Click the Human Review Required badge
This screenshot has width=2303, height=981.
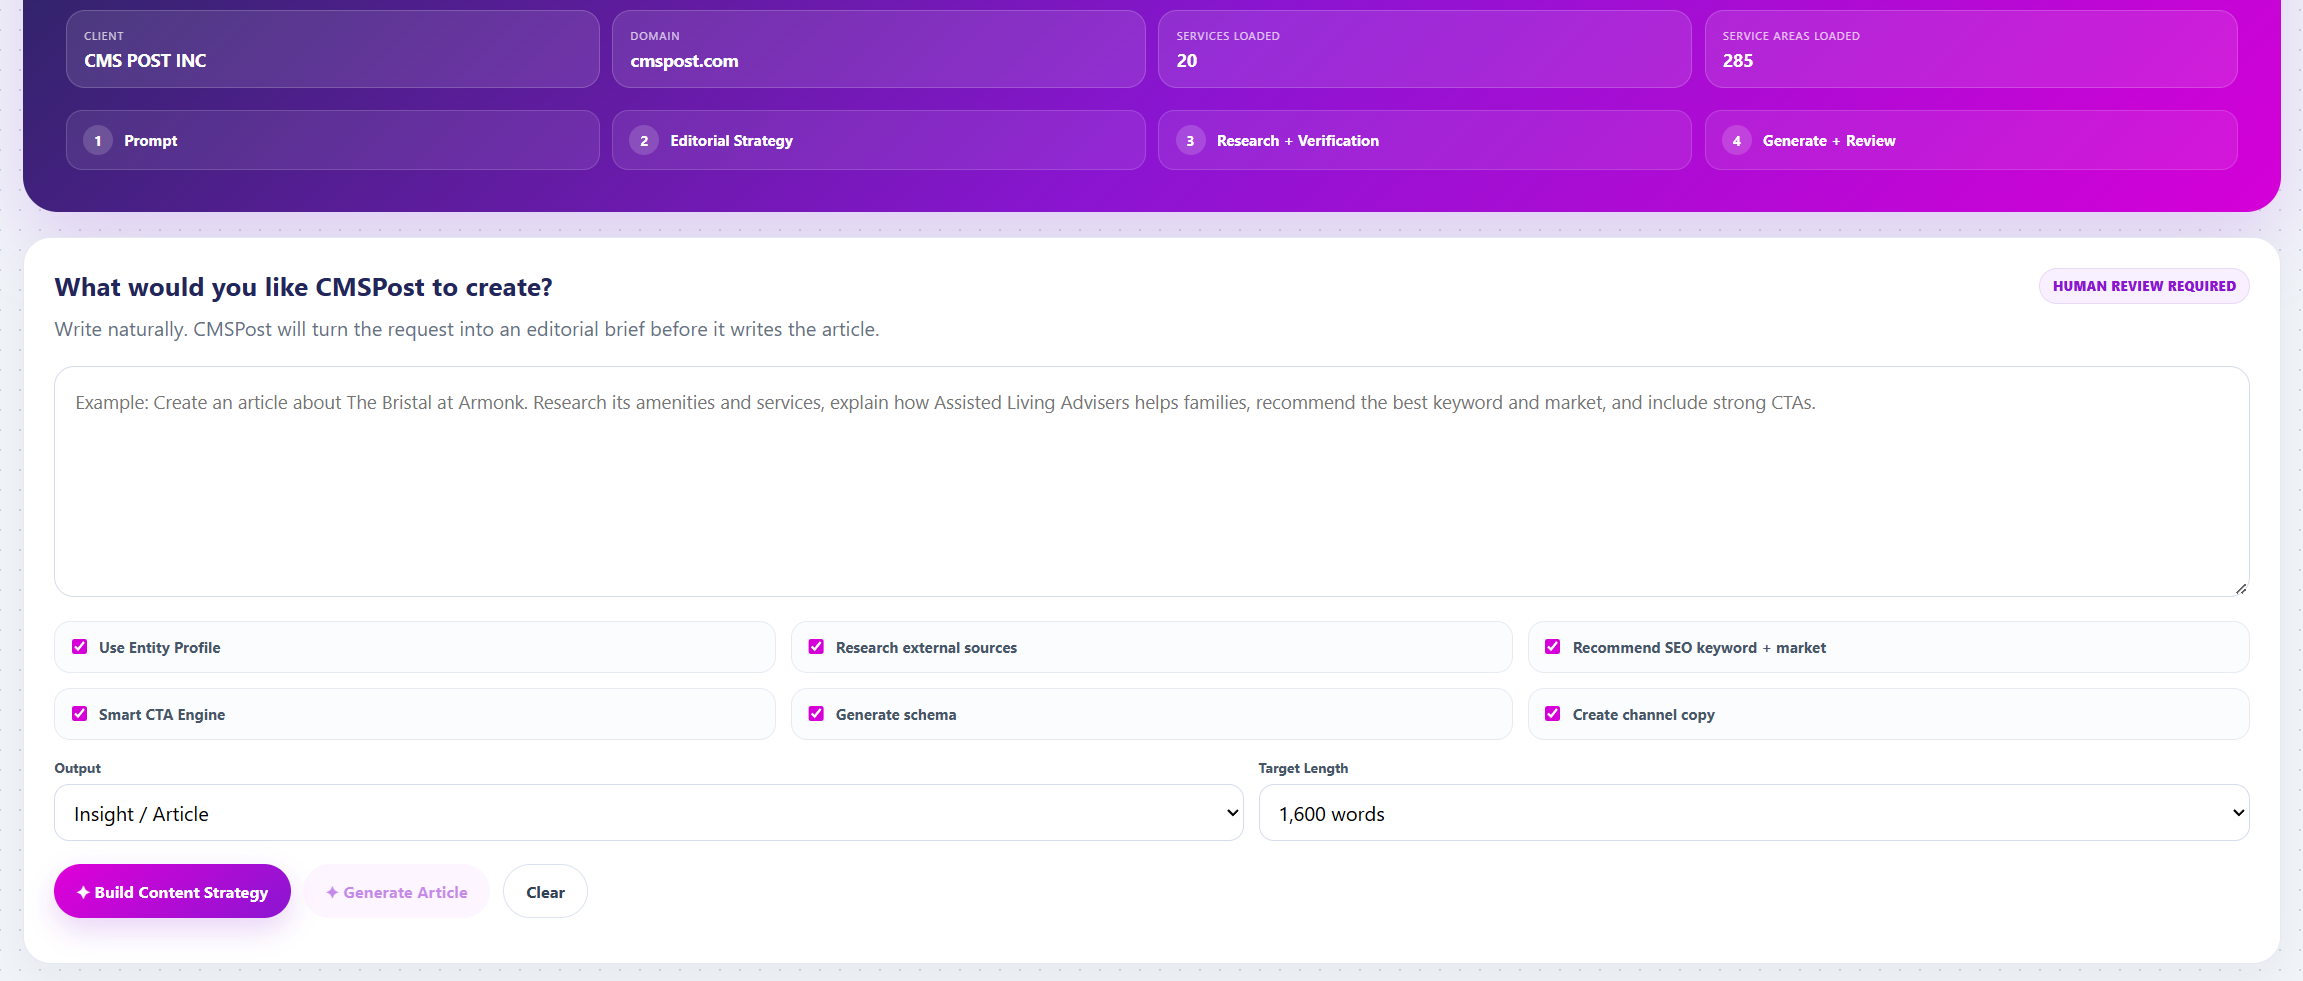(2144, 286)
